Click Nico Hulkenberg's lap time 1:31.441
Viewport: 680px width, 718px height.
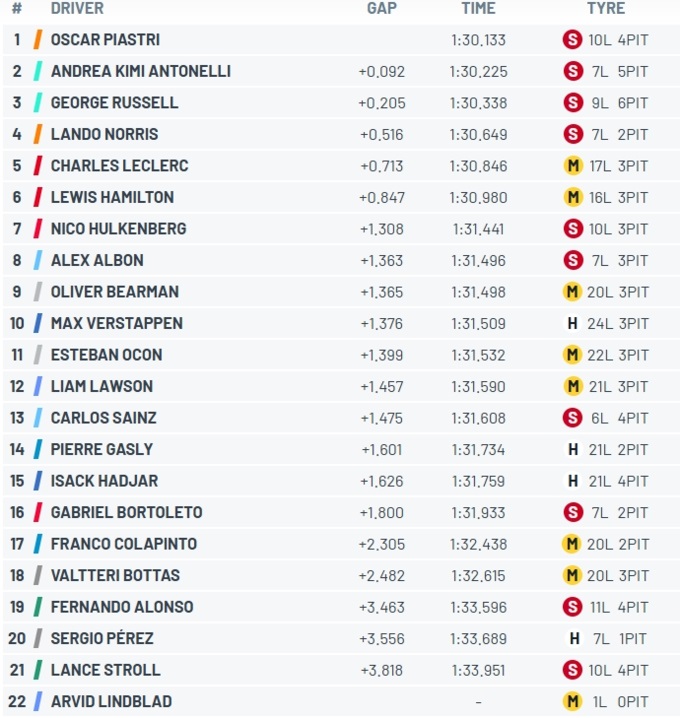click(478, 229)
